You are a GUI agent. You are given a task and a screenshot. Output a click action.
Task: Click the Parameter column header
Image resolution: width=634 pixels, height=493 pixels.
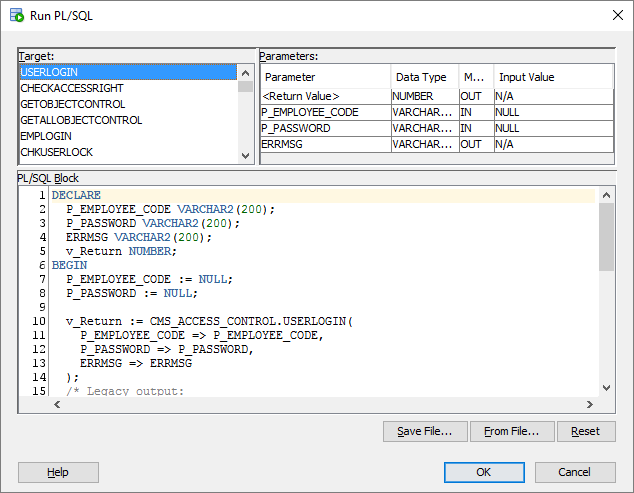point(325,77)
